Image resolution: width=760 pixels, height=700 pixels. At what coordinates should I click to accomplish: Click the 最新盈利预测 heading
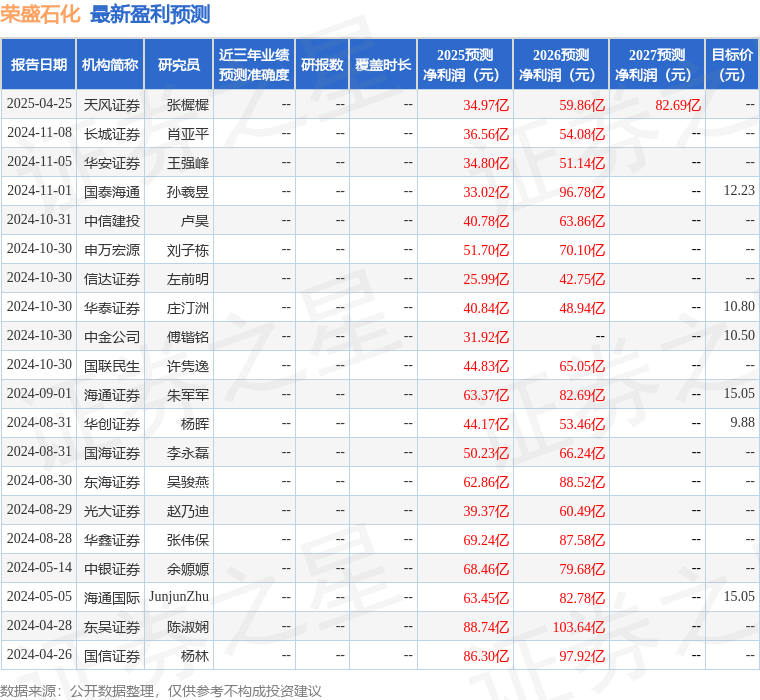[150, 15]
